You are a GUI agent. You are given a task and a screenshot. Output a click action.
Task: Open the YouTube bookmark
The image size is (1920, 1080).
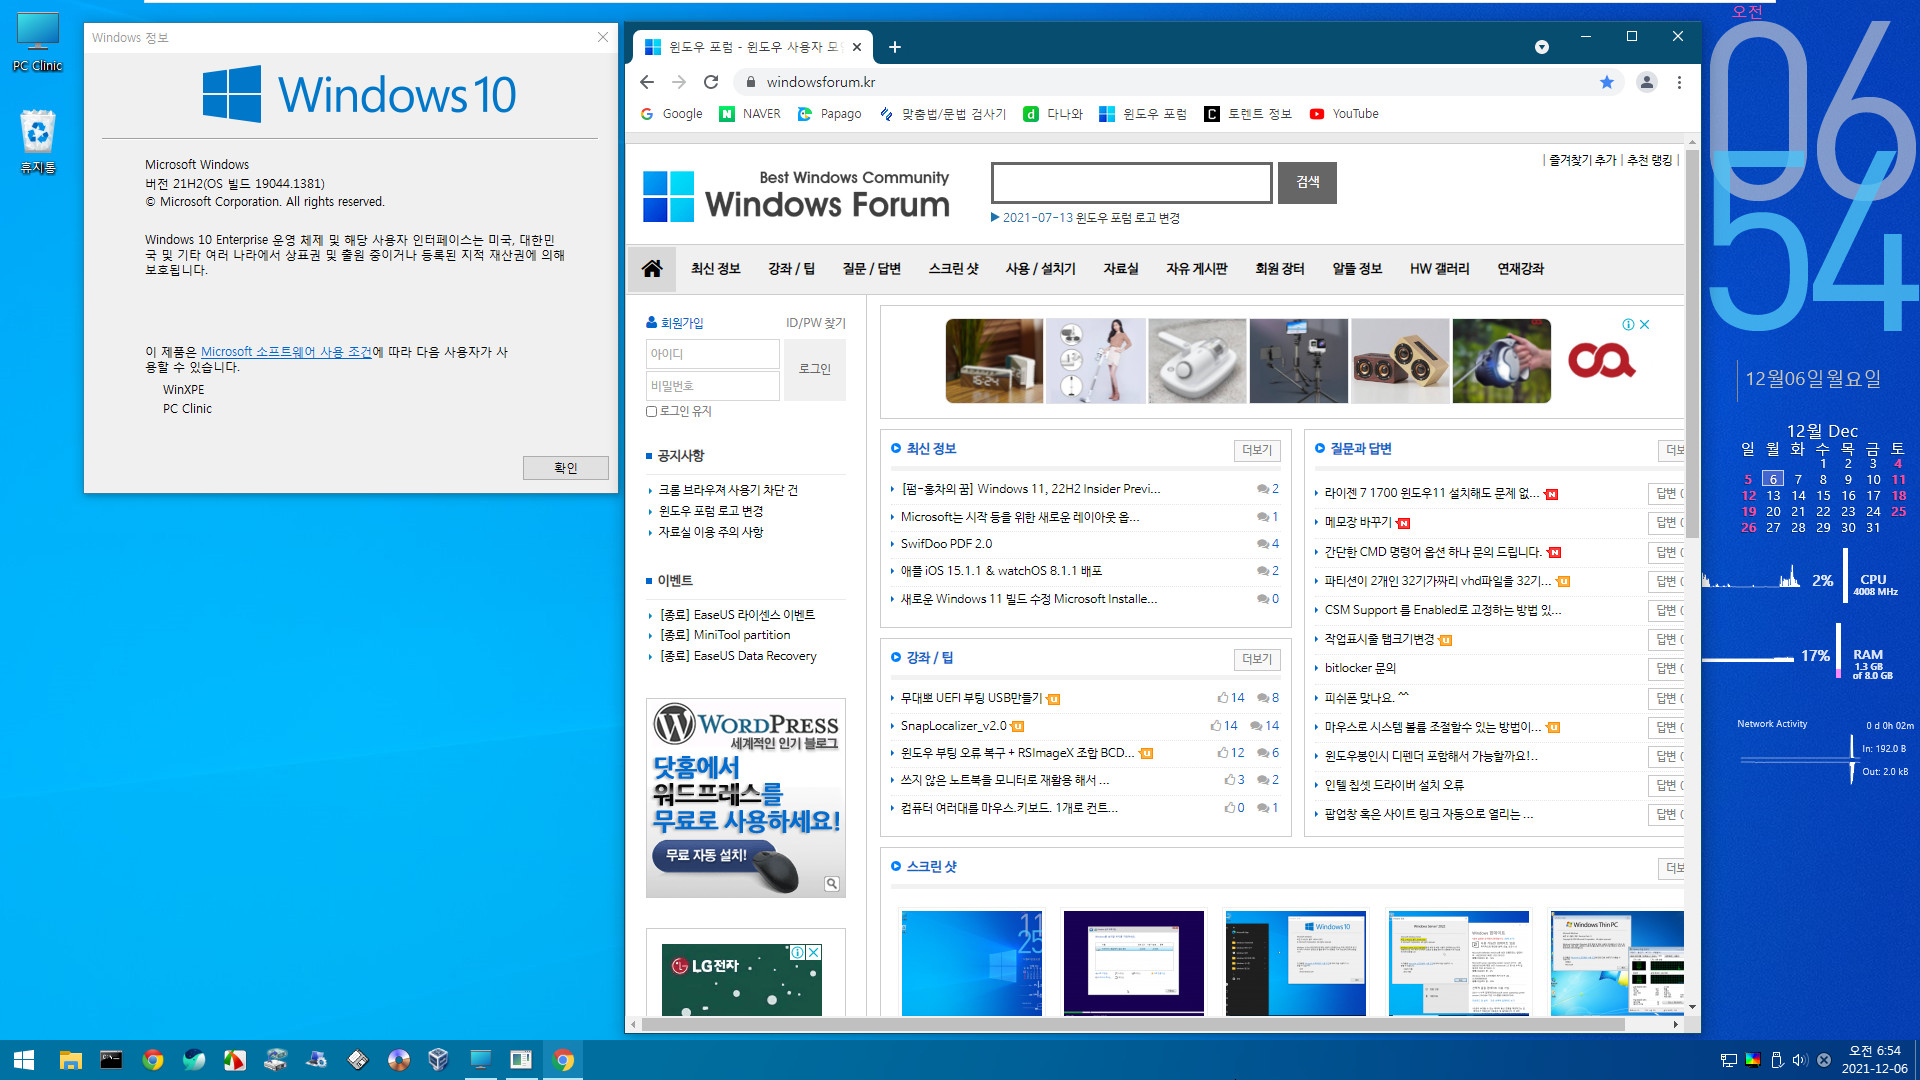pyautogui.click(x=1343, y=114)
